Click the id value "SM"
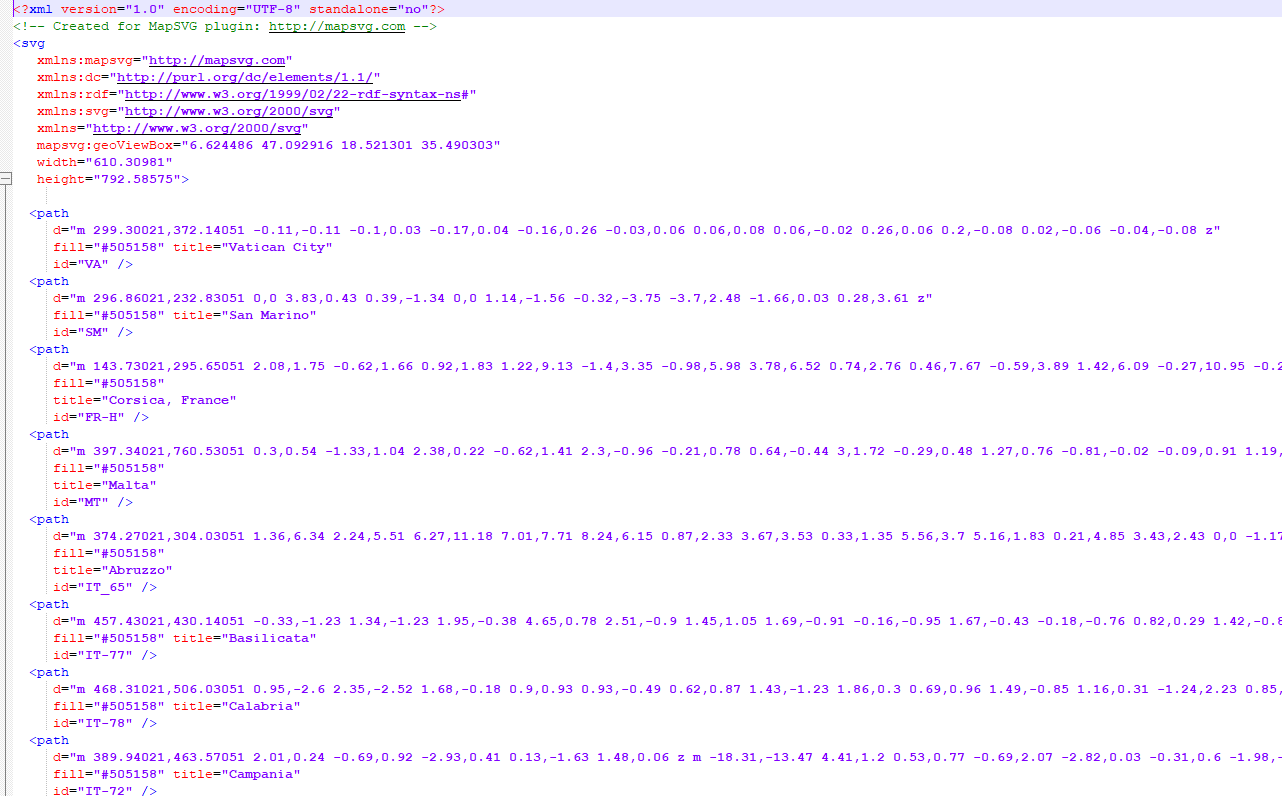Viewport: 1282px width, 796px height. [93, 332]
